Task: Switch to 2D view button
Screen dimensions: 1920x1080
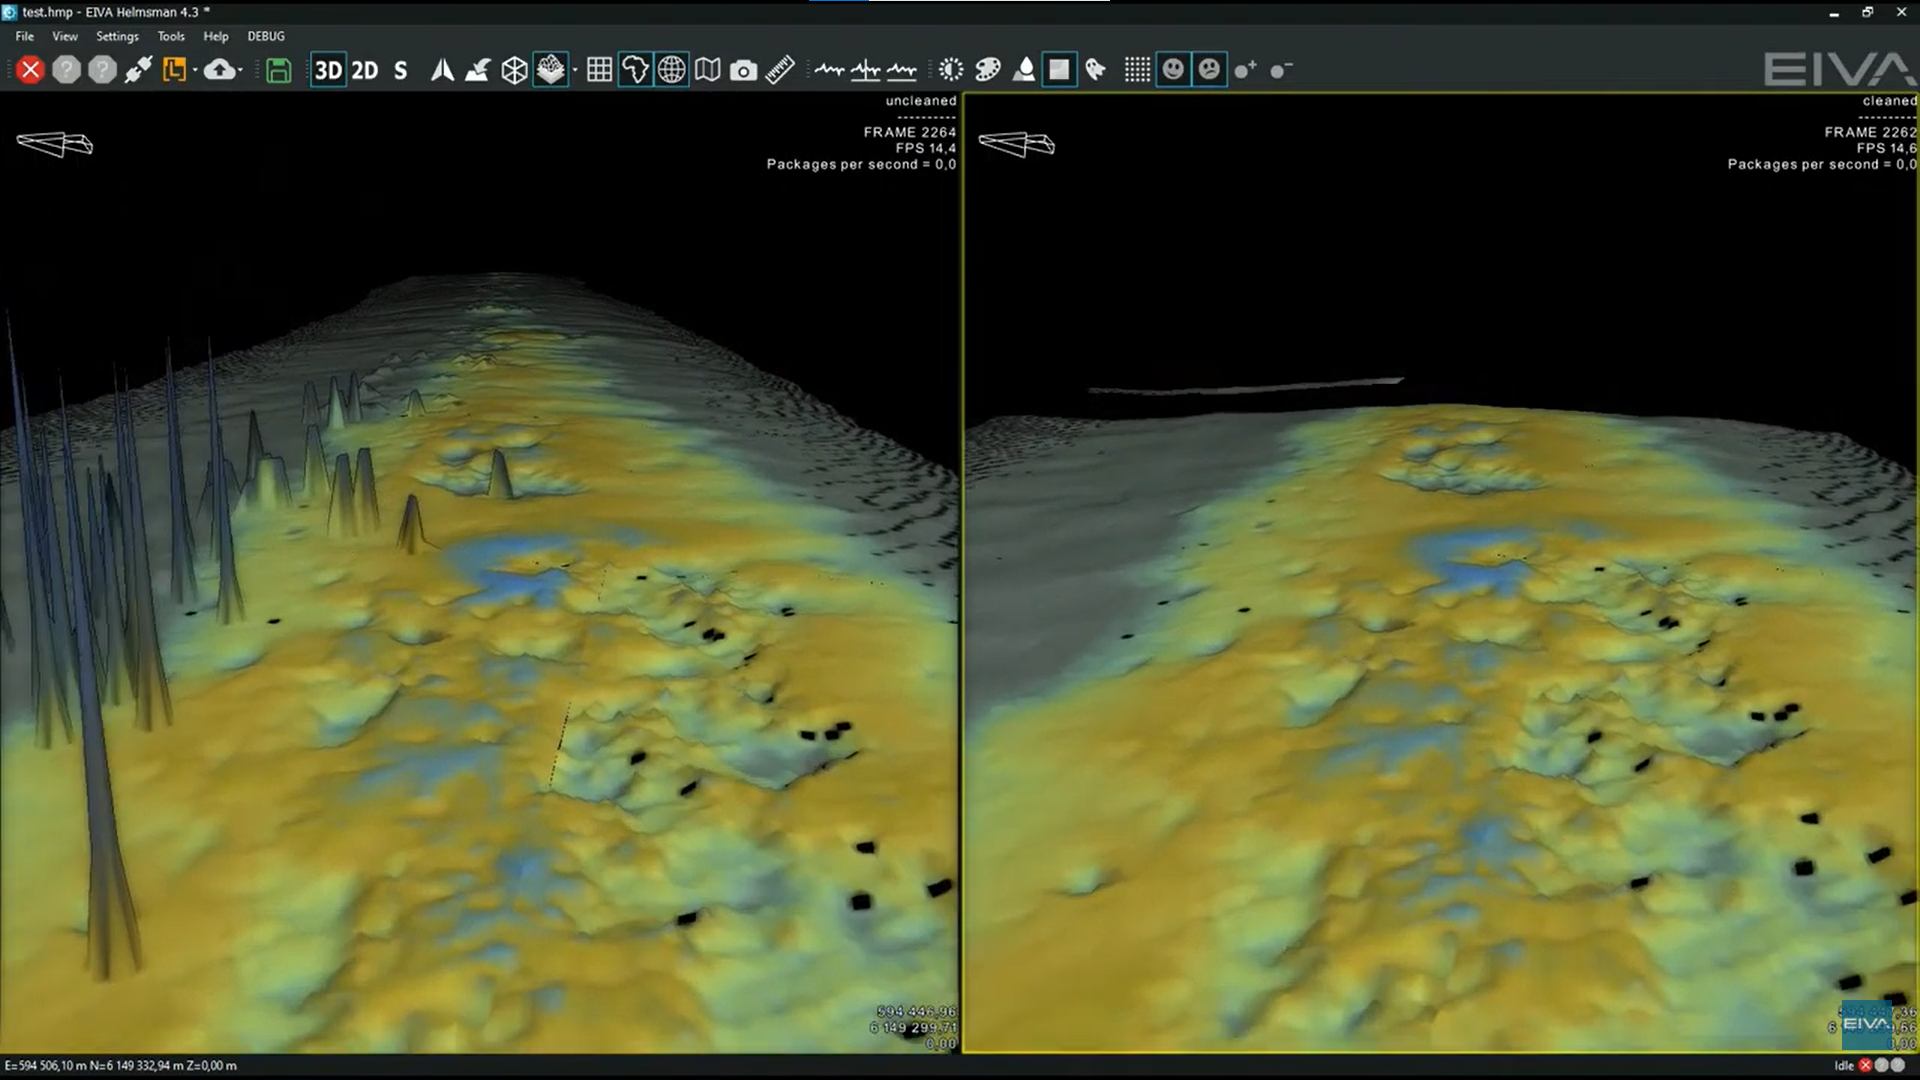Action: pyautogui.click(x=365, y=70)
